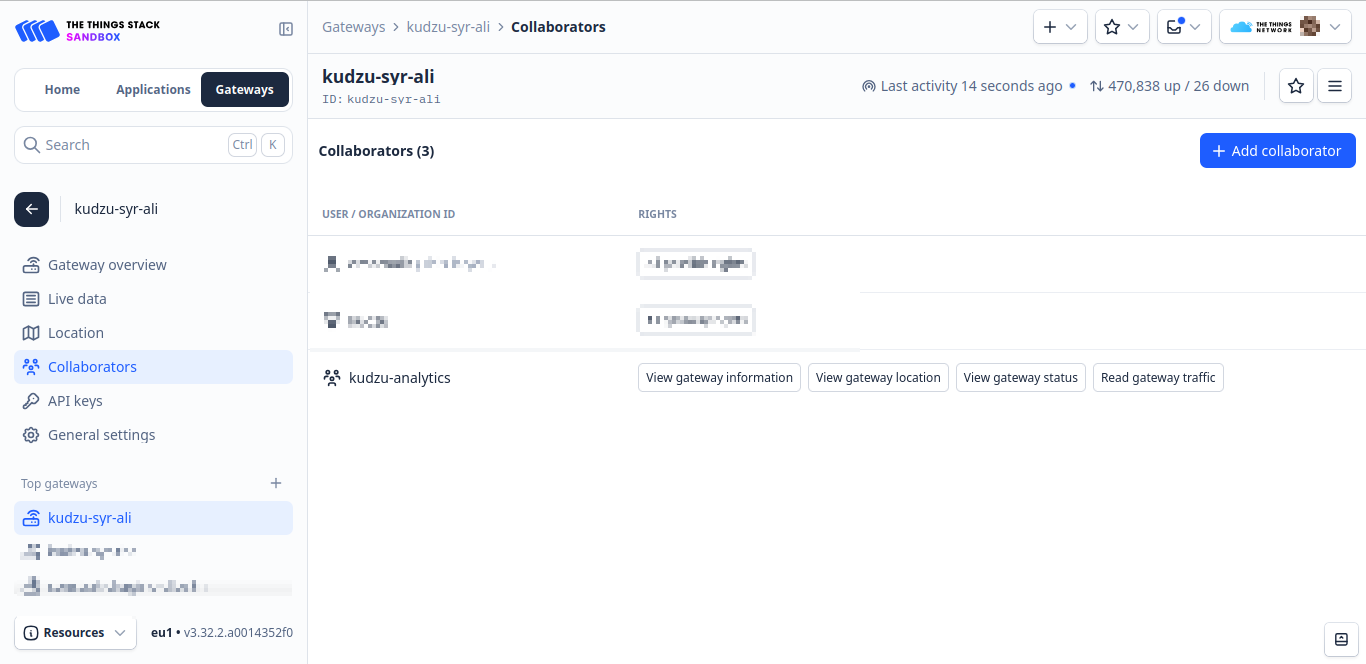This screenshot has width=1366, height=664.
Task: Collapse the sidebar with the panel icon
Action: pos(286,29)
